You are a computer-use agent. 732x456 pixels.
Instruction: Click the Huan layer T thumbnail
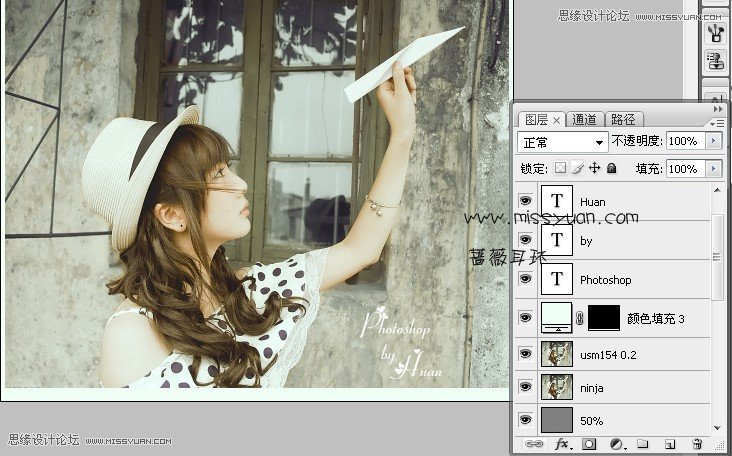(556, 201)
